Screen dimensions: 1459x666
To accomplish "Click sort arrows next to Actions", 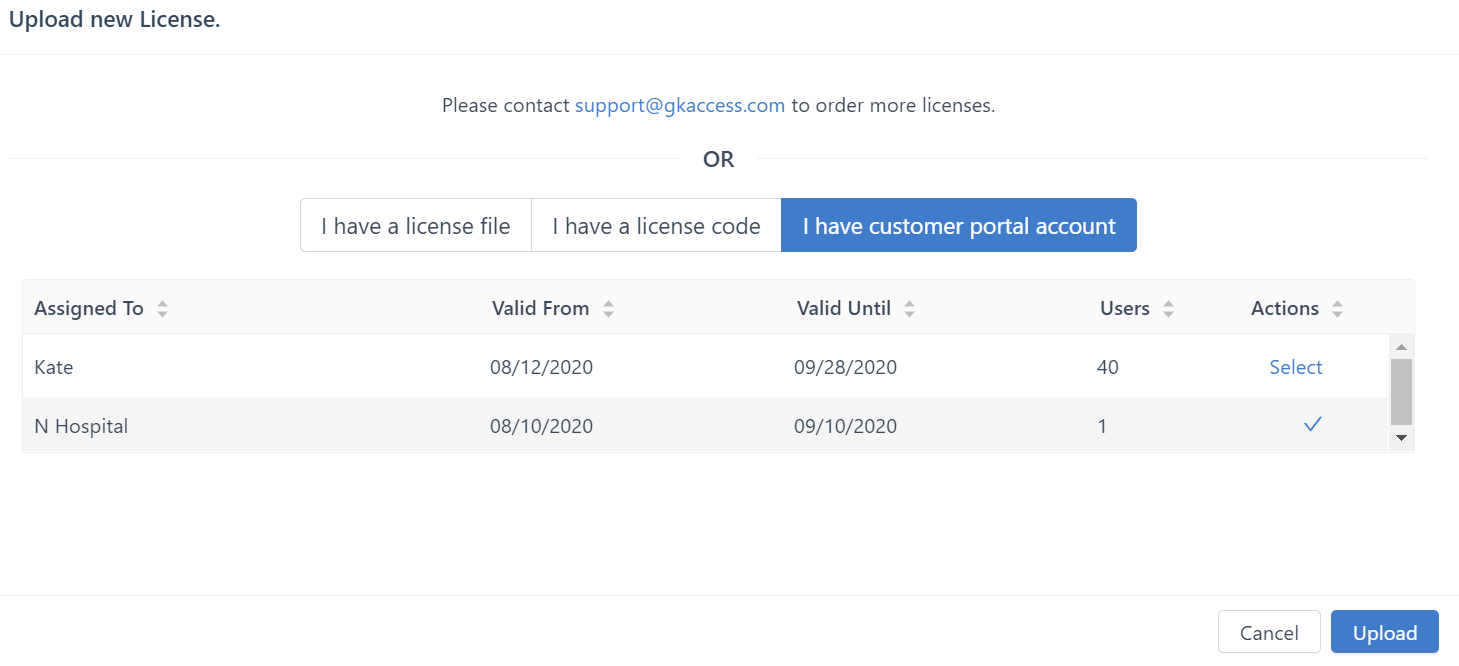I will click(1337, 309).
